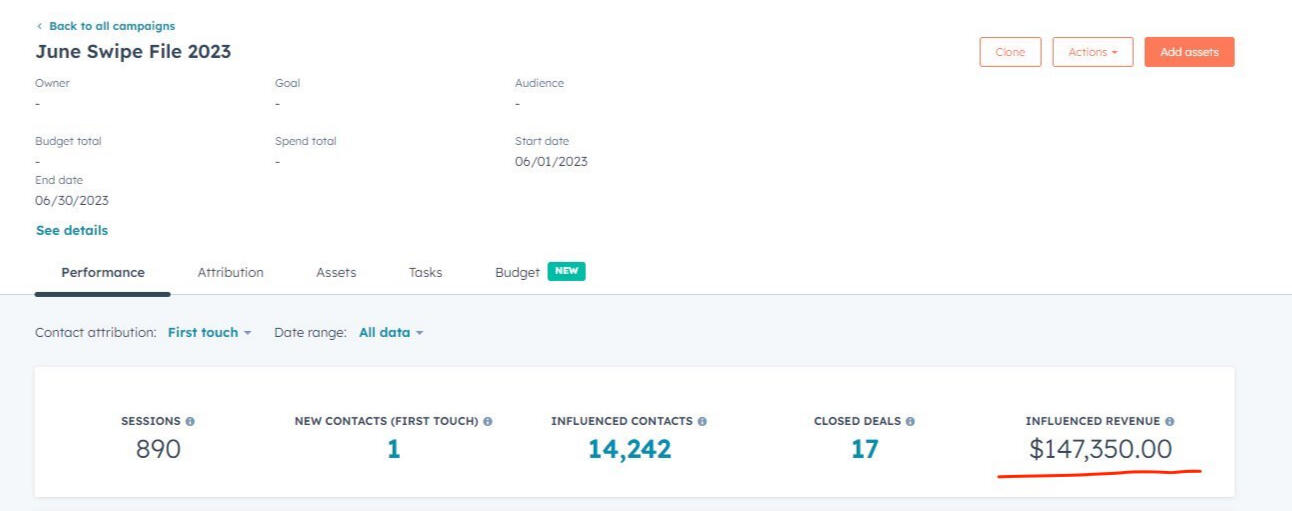Image resolution: width=1292 pixels, height=511 pixels.
Task: Switch to the Attribution tab
Action: click(x=230, y=273)
